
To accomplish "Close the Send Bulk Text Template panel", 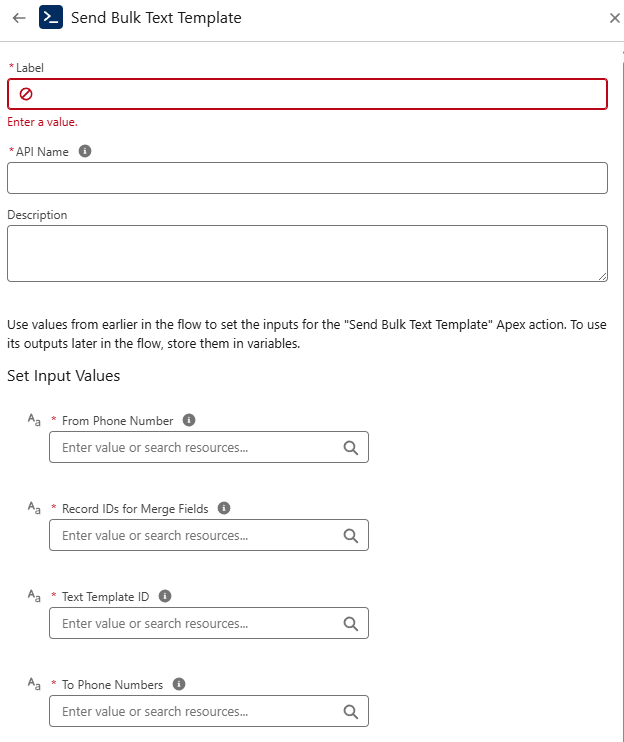I will click(x=614, y=18).
